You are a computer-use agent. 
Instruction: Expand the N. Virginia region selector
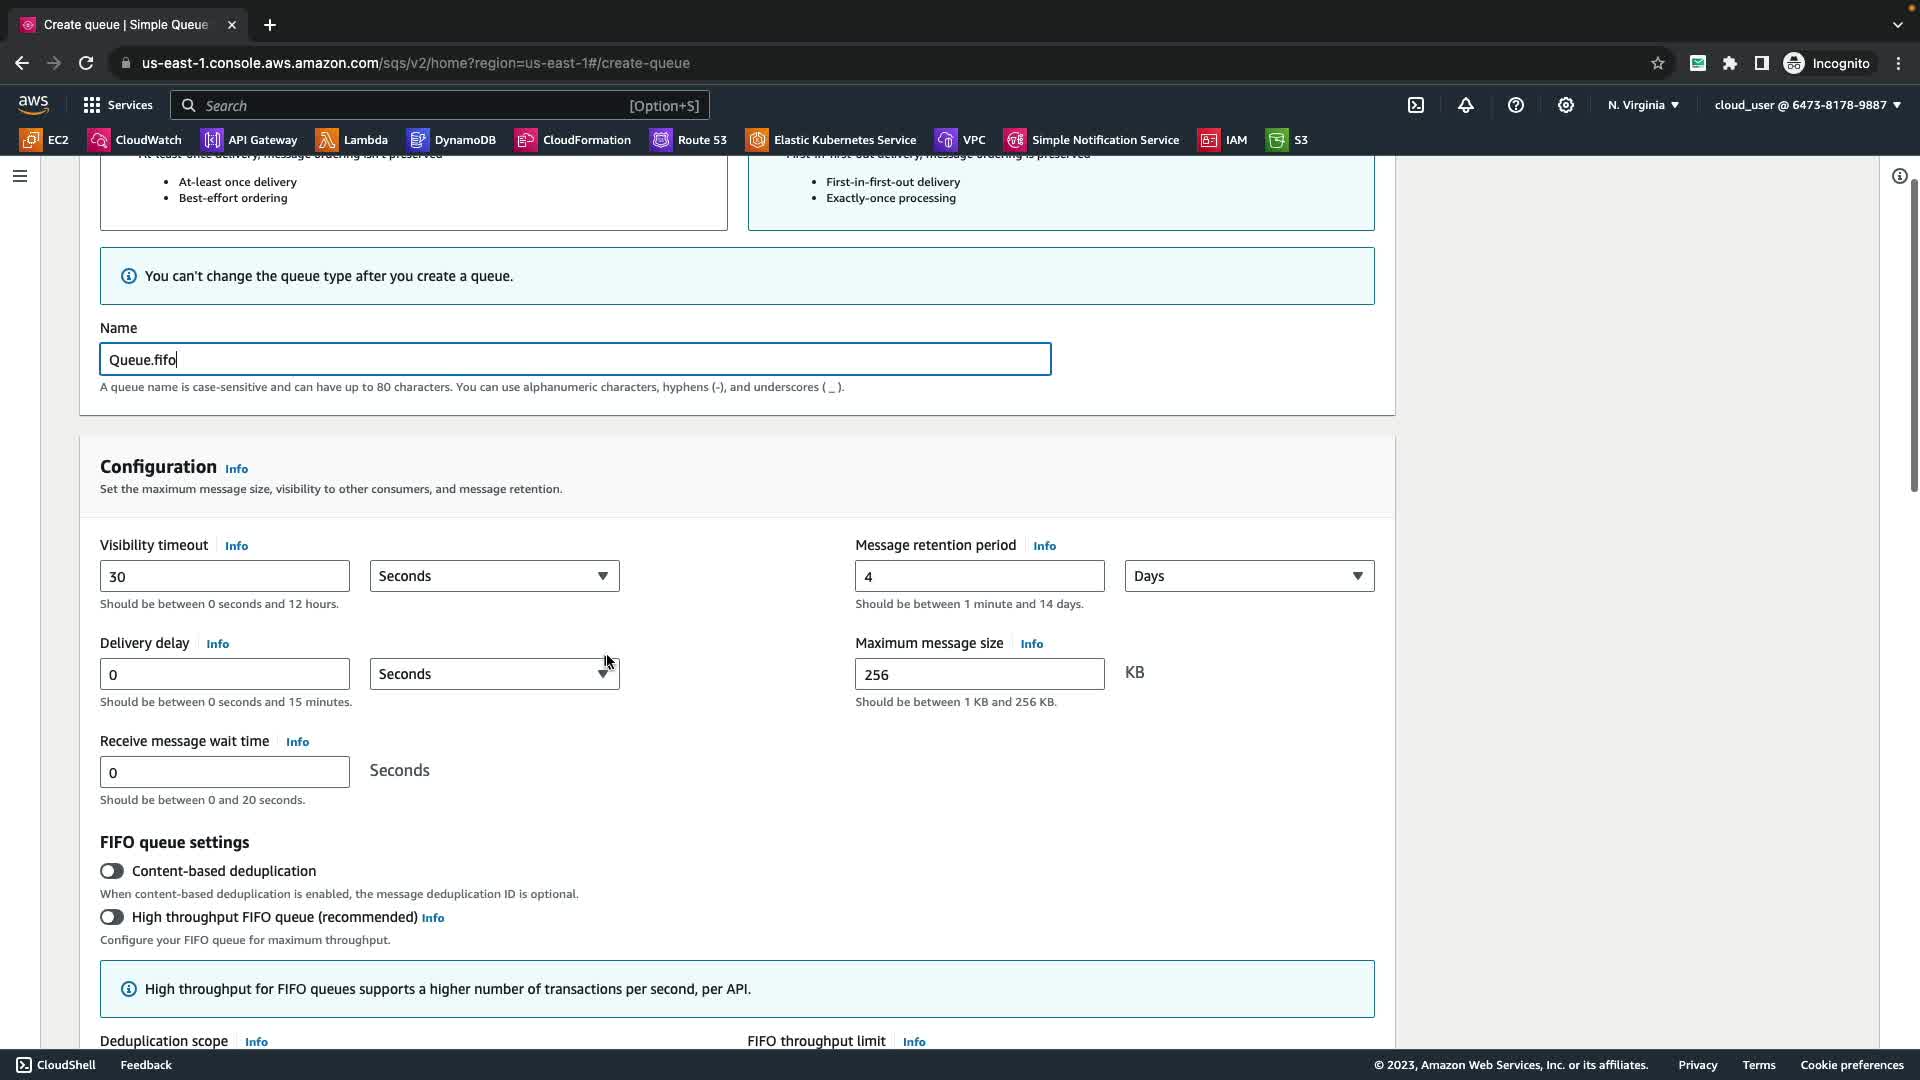pos(1643,105)
